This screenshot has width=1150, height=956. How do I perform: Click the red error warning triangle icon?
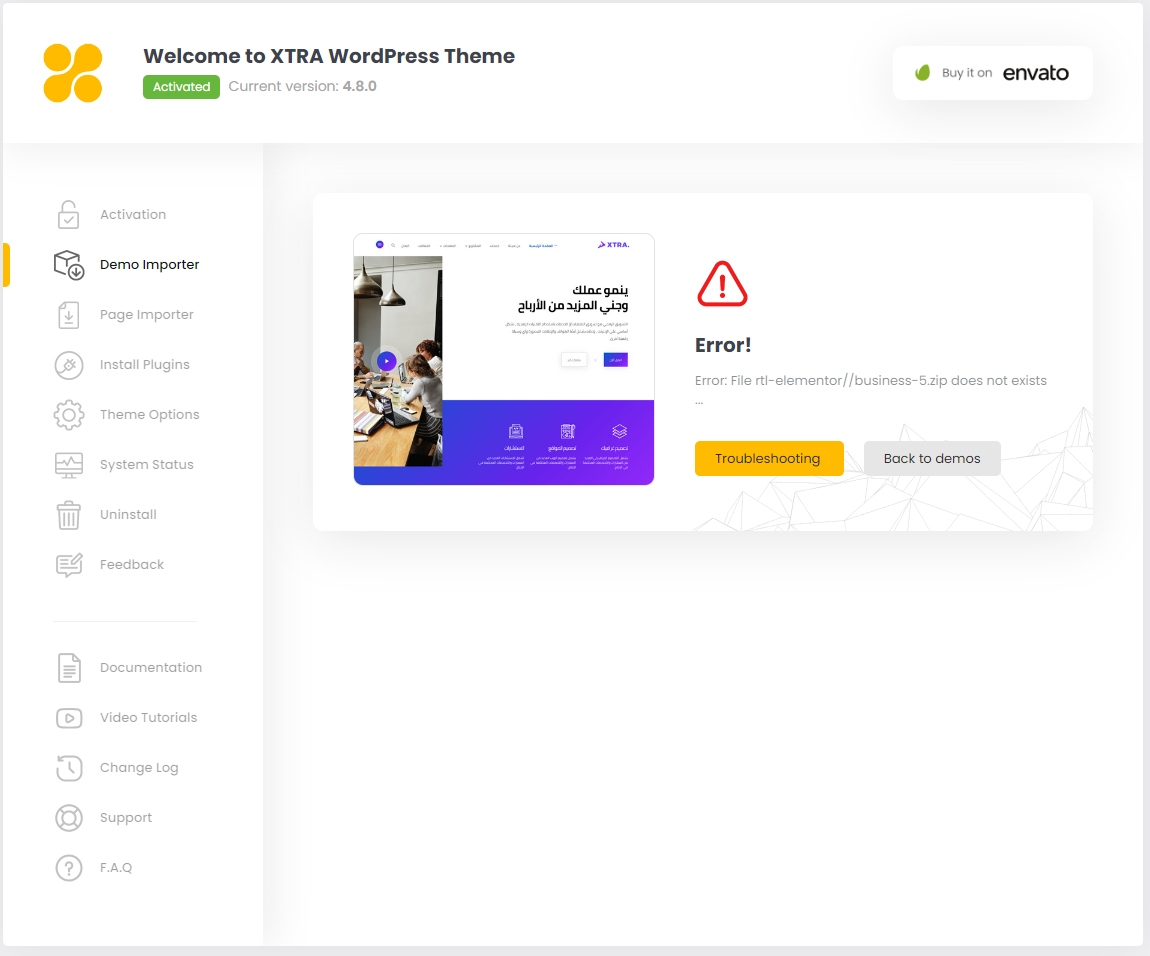pyautogui.click(x=722, y=284)
